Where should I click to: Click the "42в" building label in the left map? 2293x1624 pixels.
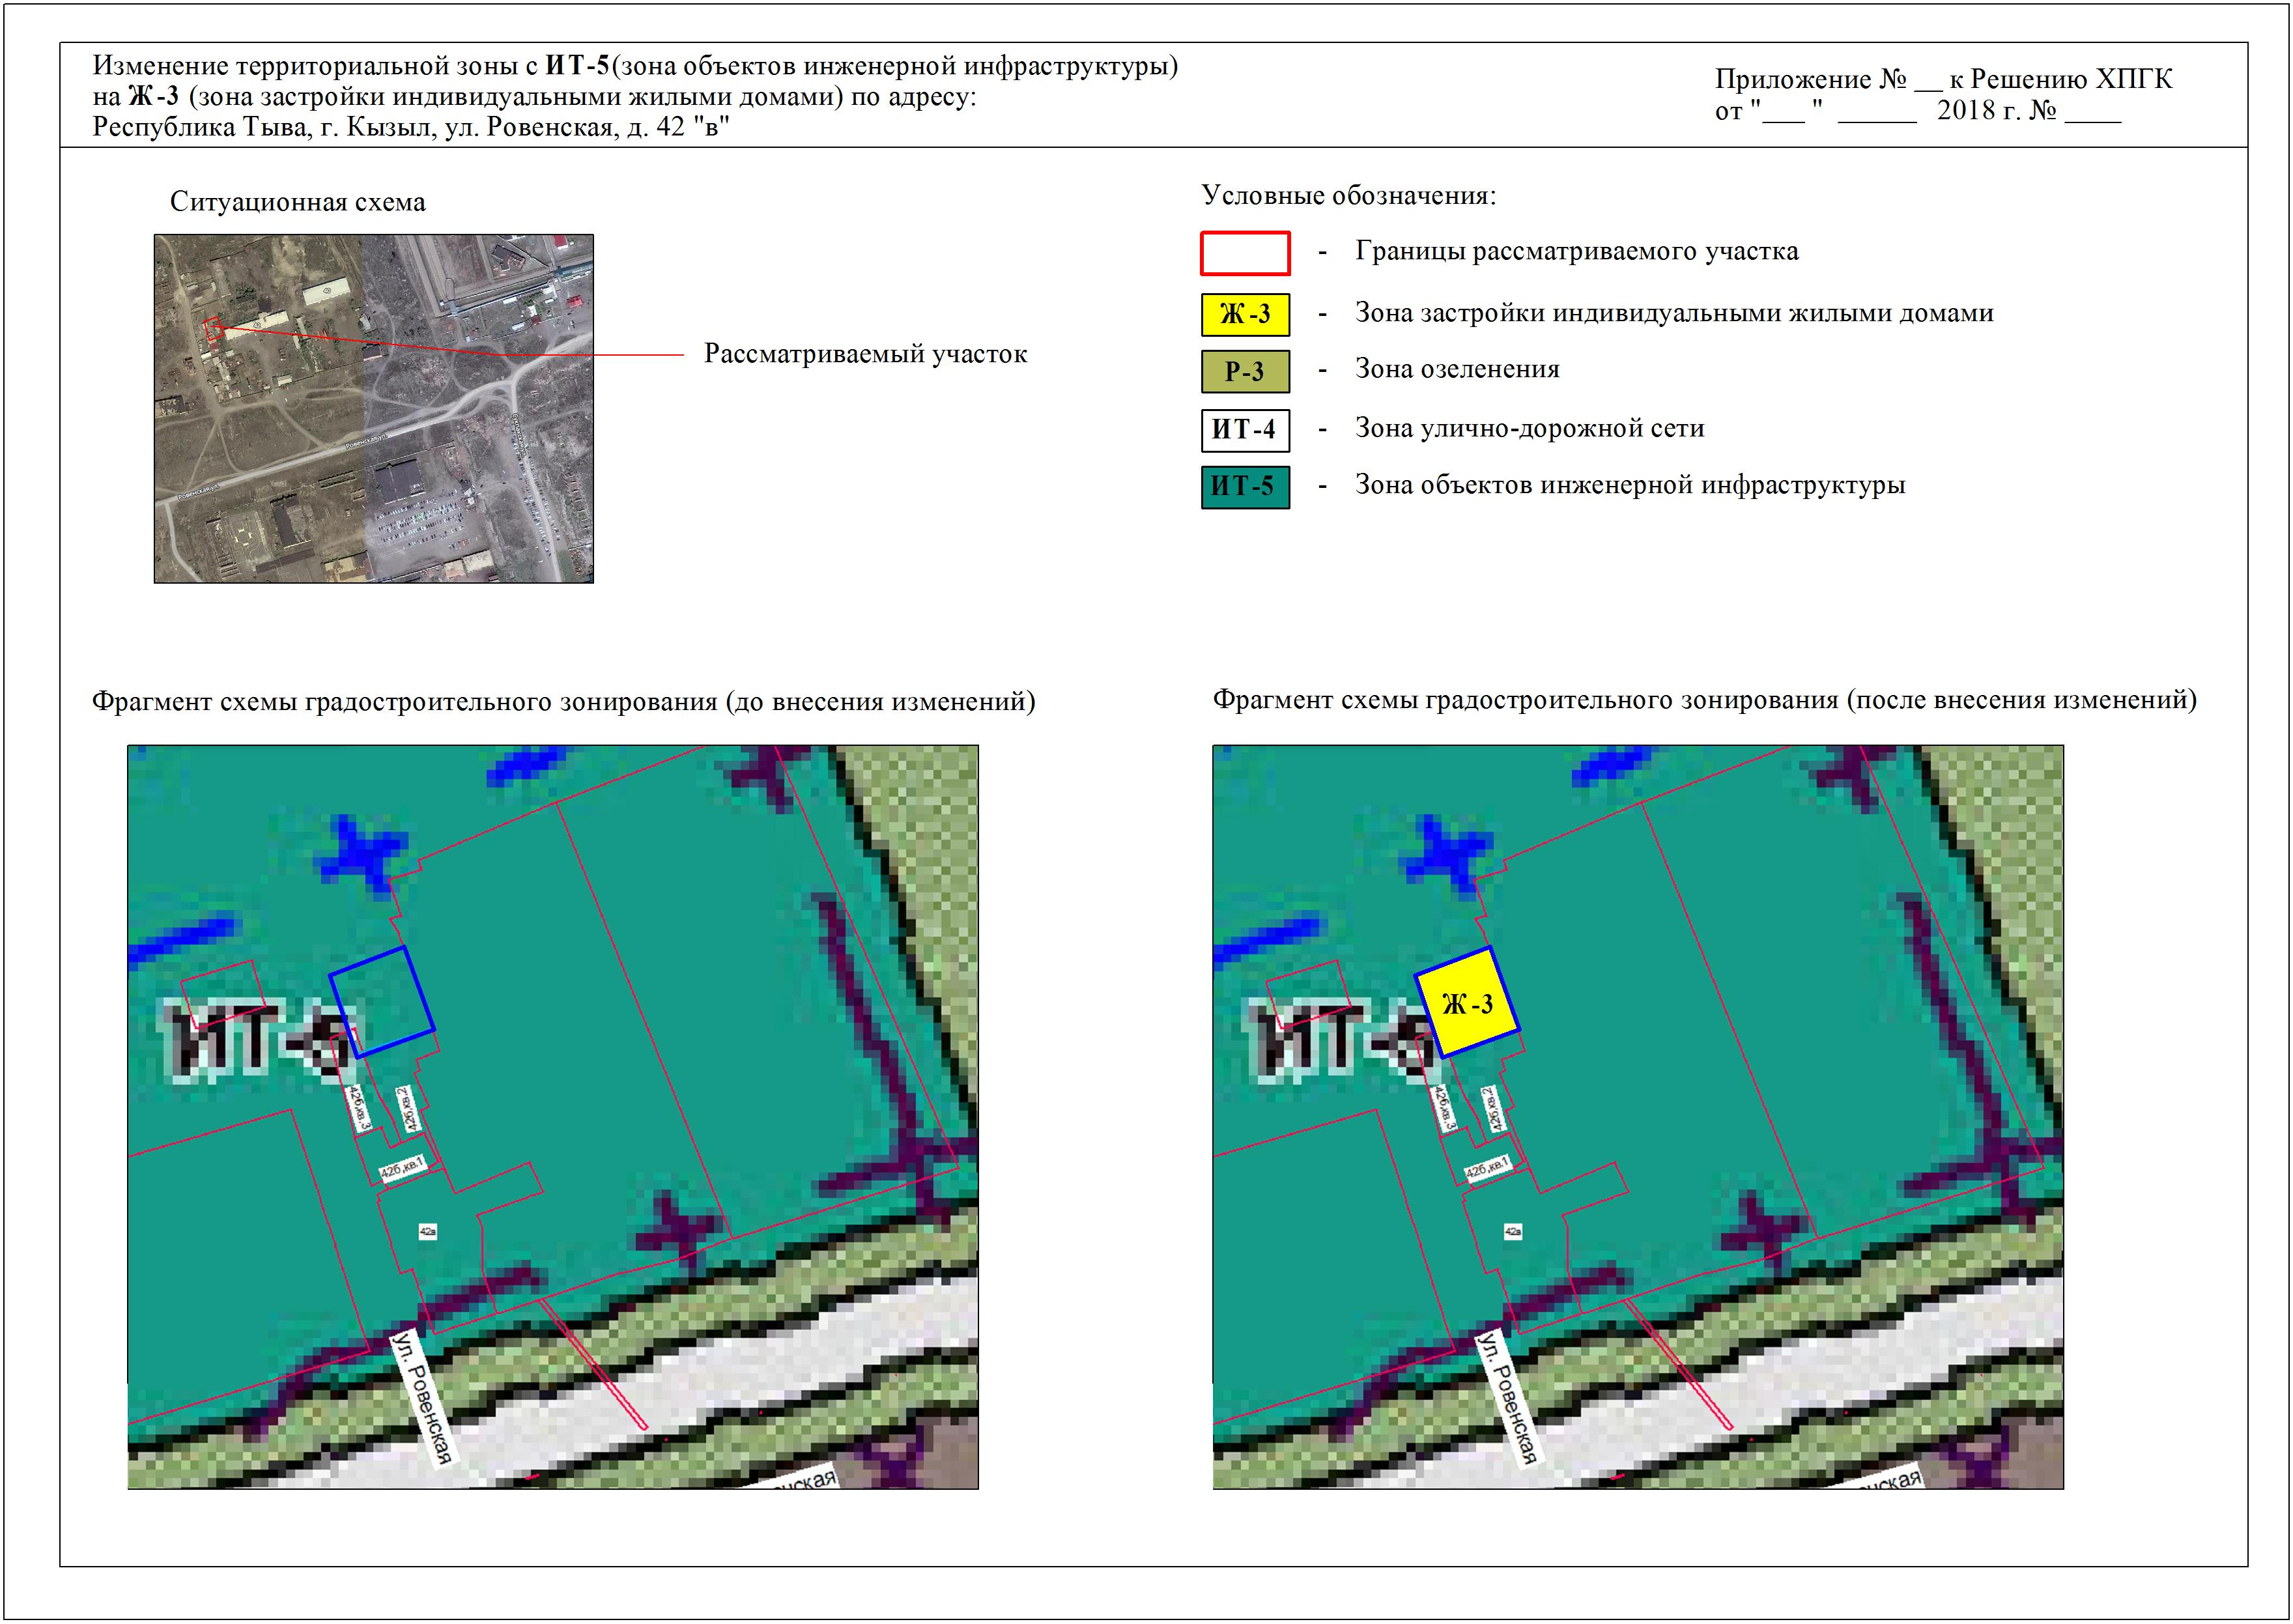(x=427, y=1232)
